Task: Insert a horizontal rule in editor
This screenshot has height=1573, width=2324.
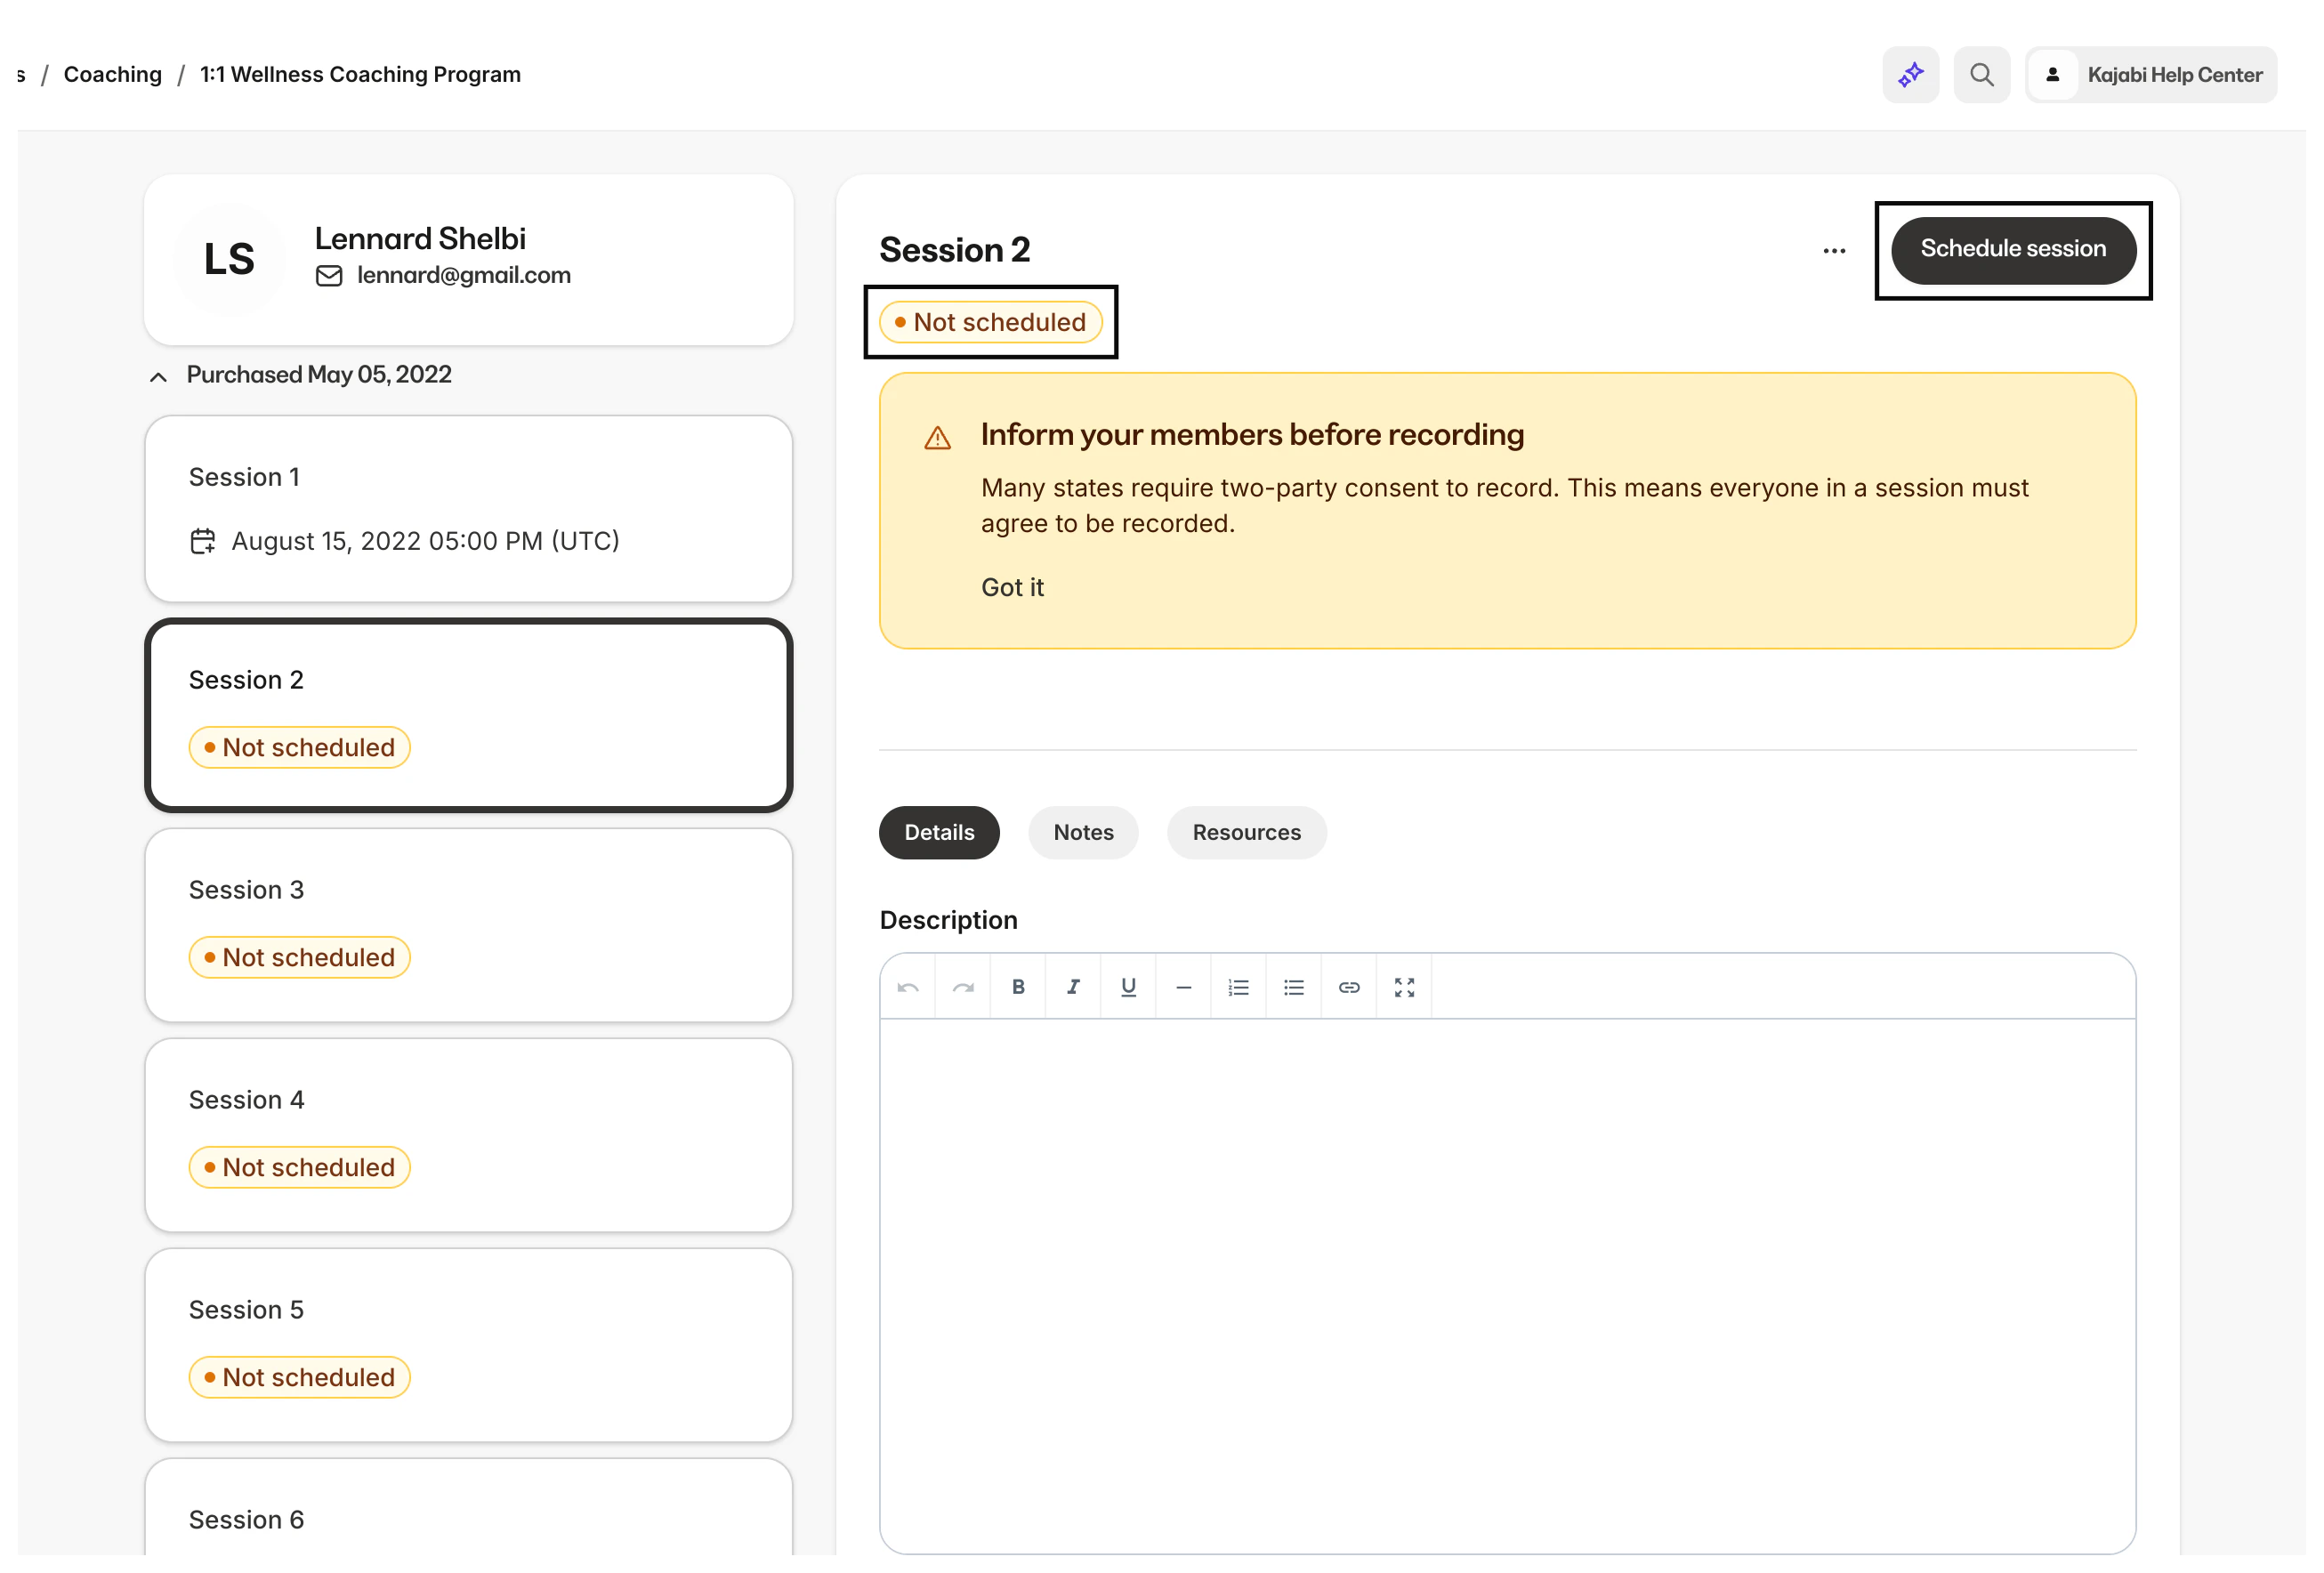Action: click(1183, 987)
